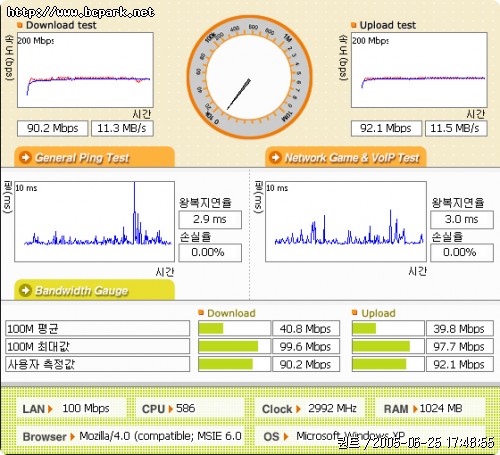Click the 10 ms label on VoIP graph

pos(277,188)
